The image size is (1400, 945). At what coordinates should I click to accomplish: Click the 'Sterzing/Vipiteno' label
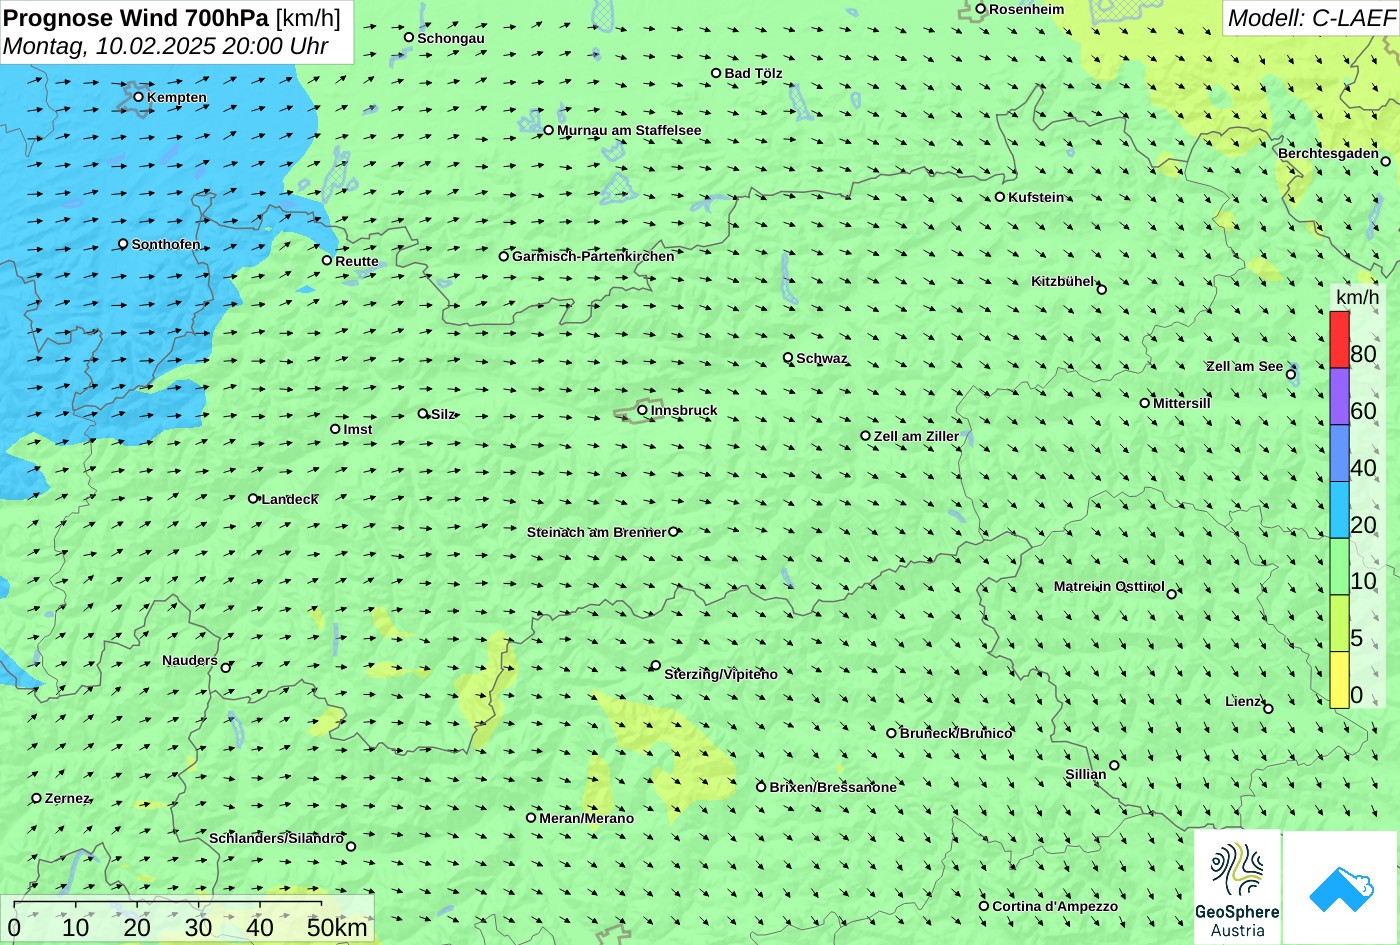(721, 674)
